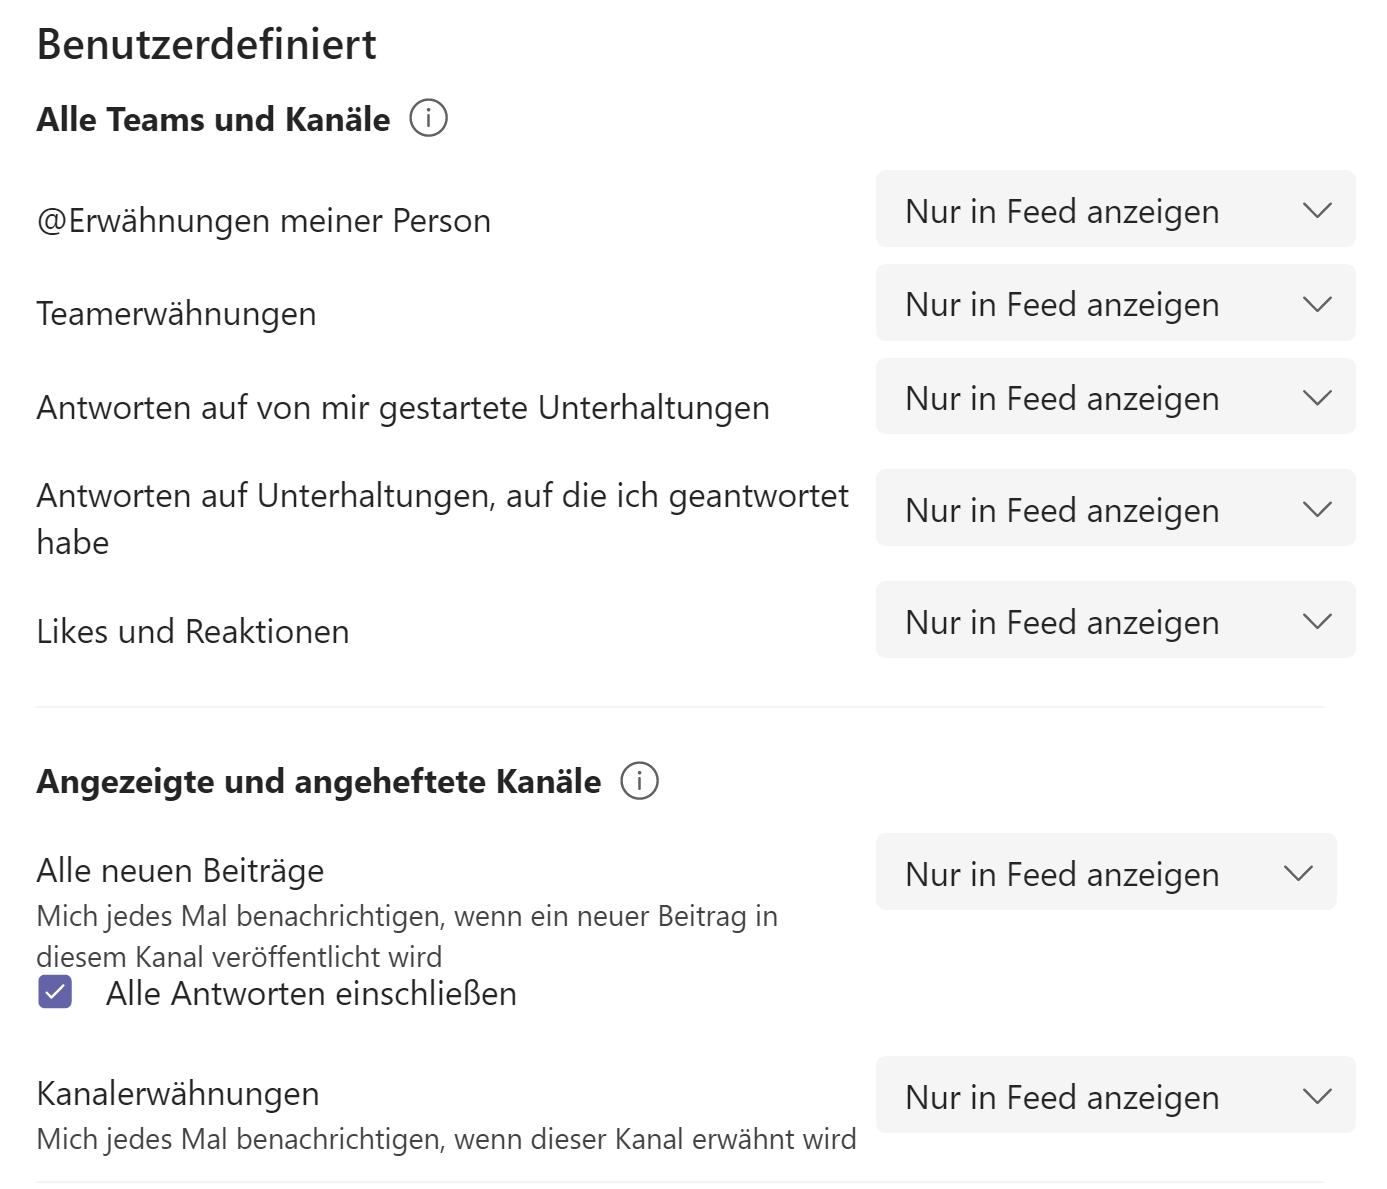
Task: Click the Kanalerwähnungen setting label
Action: [x=178, y=1093]
